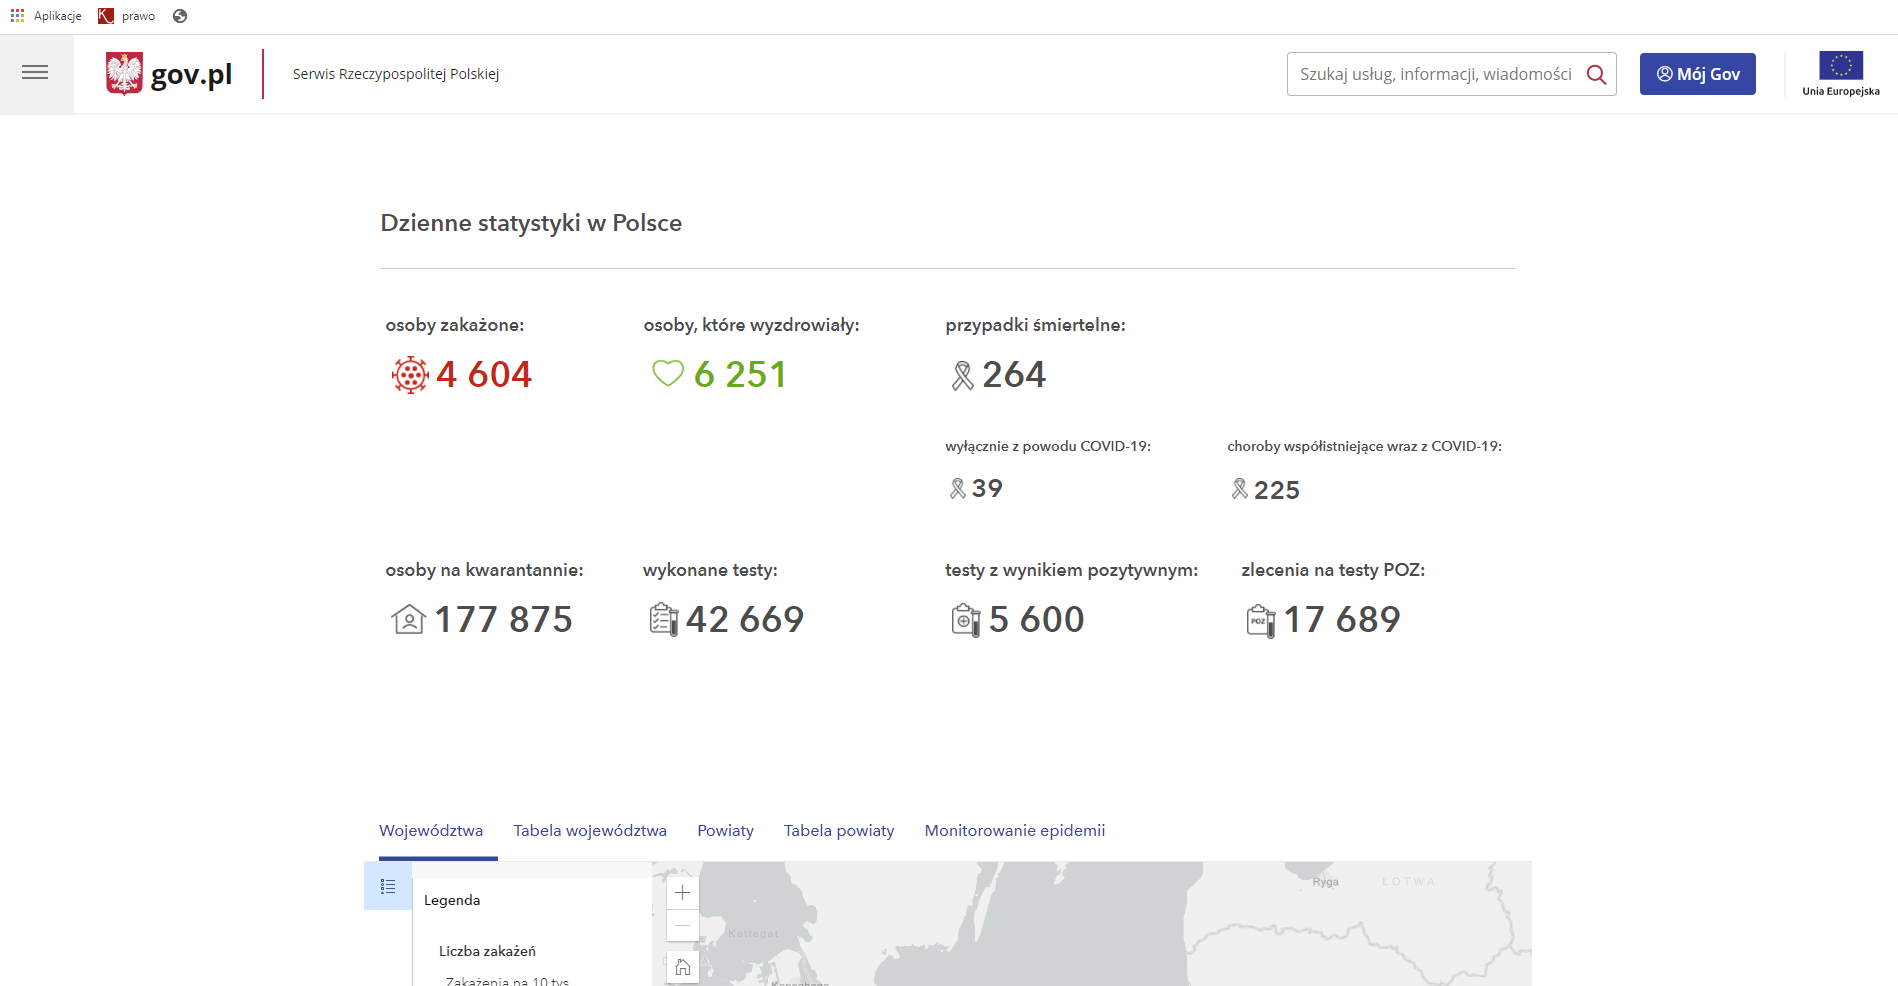Open the prawo bookmark
Viewport: 1898px width, 986px height.
tap(127, 16)
